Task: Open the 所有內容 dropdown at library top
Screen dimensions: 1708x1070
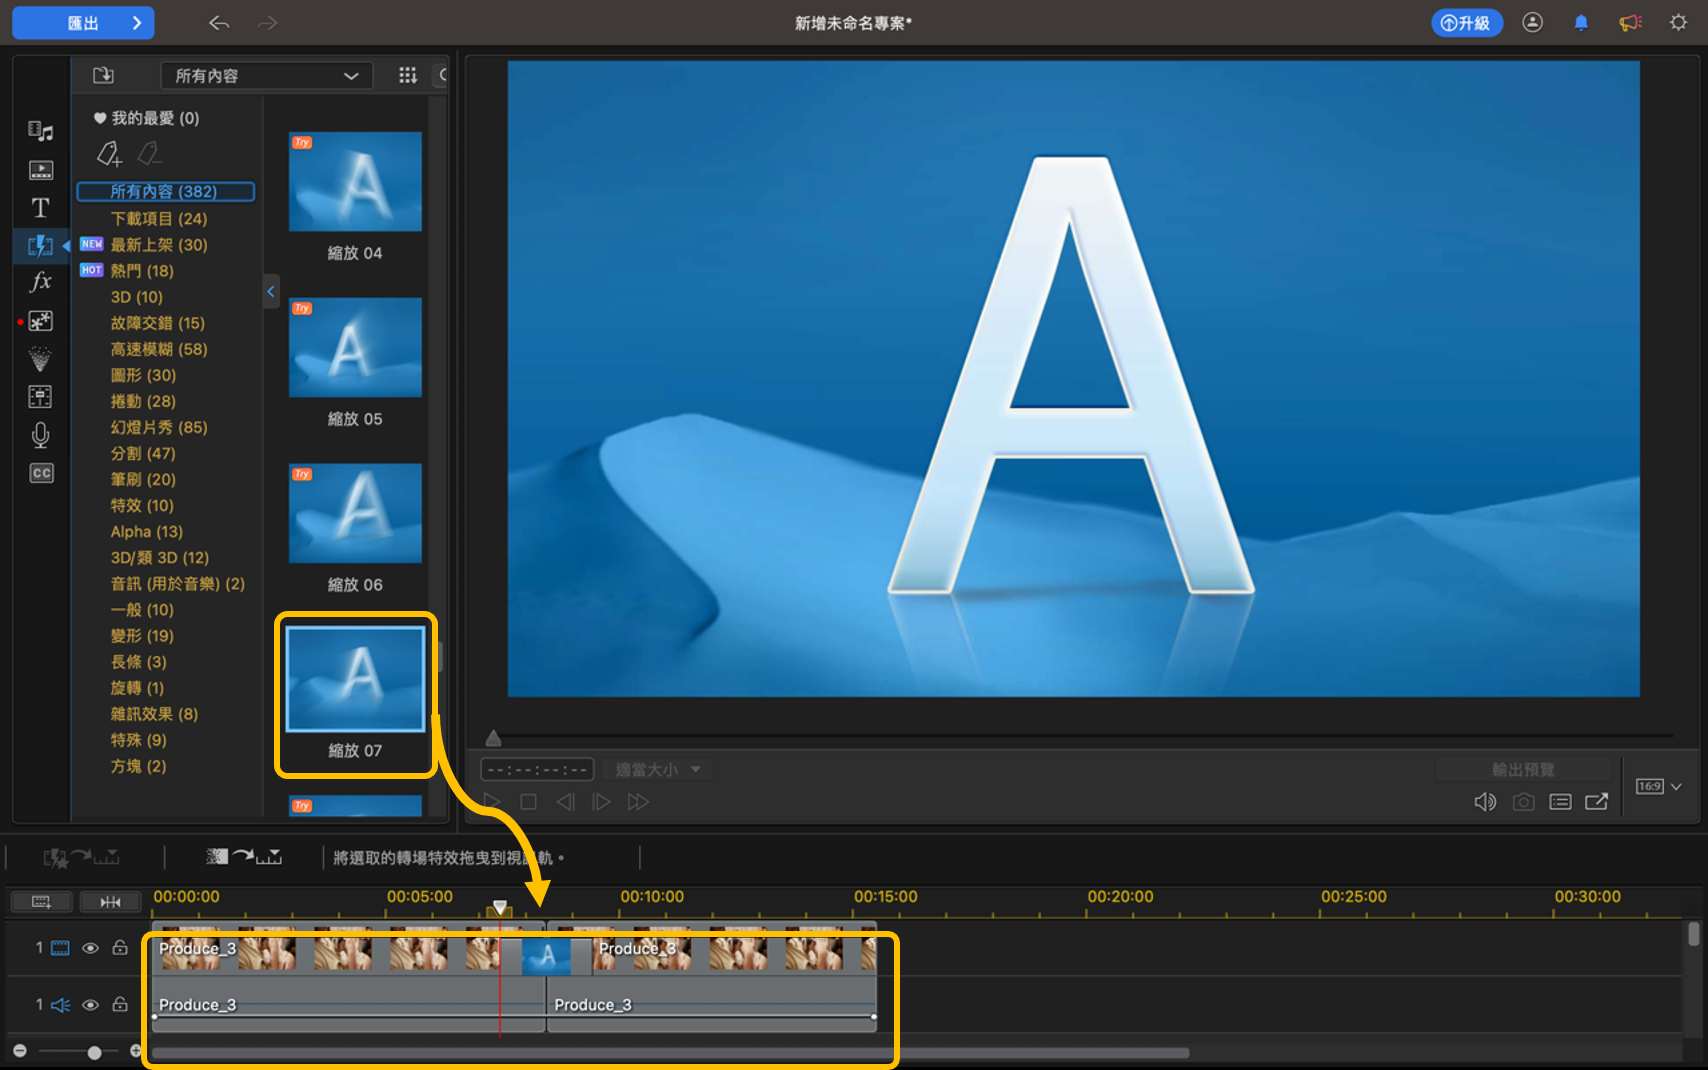Action: [266, 76]
